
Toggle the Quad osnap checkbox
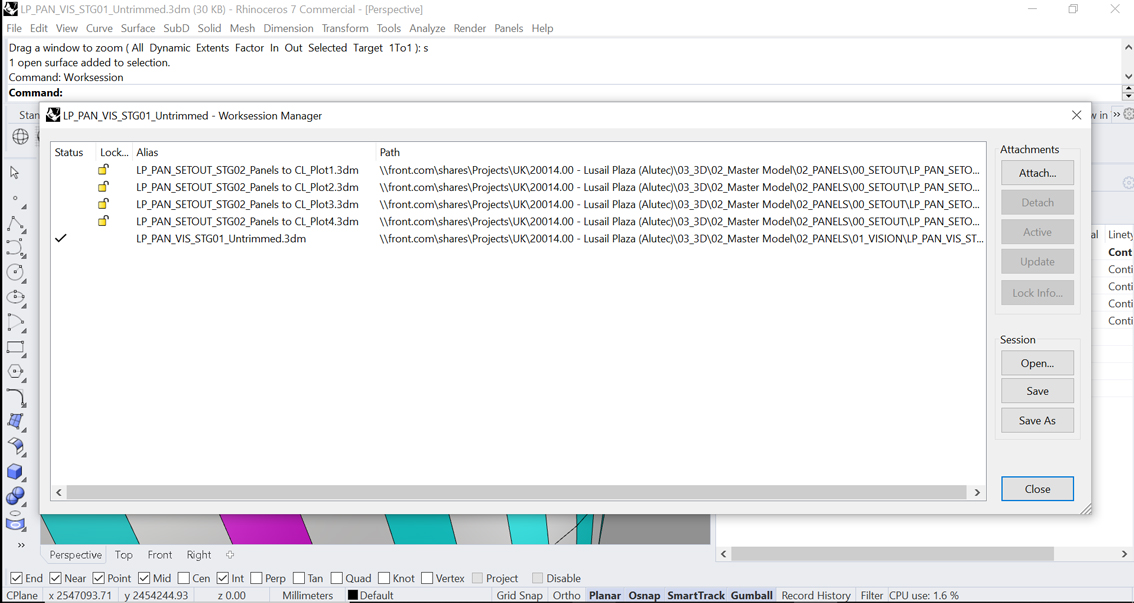pos(337,578)
